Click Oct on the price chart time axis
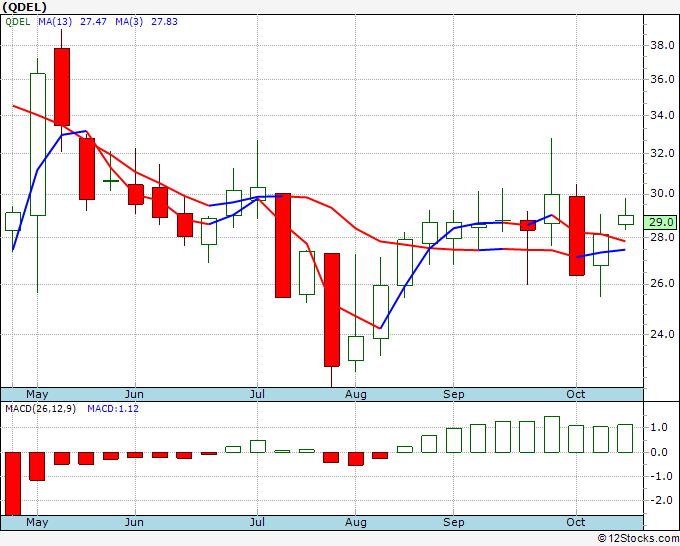This screenshot has width=680, height=546. tap(576, 395)
